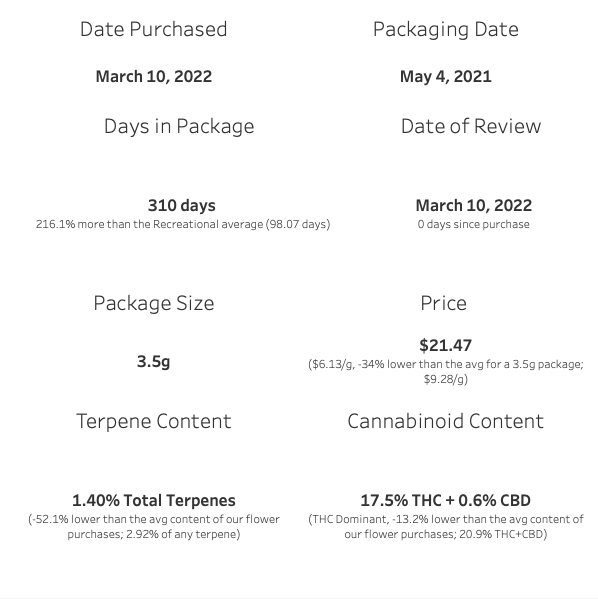Click the Package Size heading
The width and height of the screenshot is (598, 599).
pos(154,303)
